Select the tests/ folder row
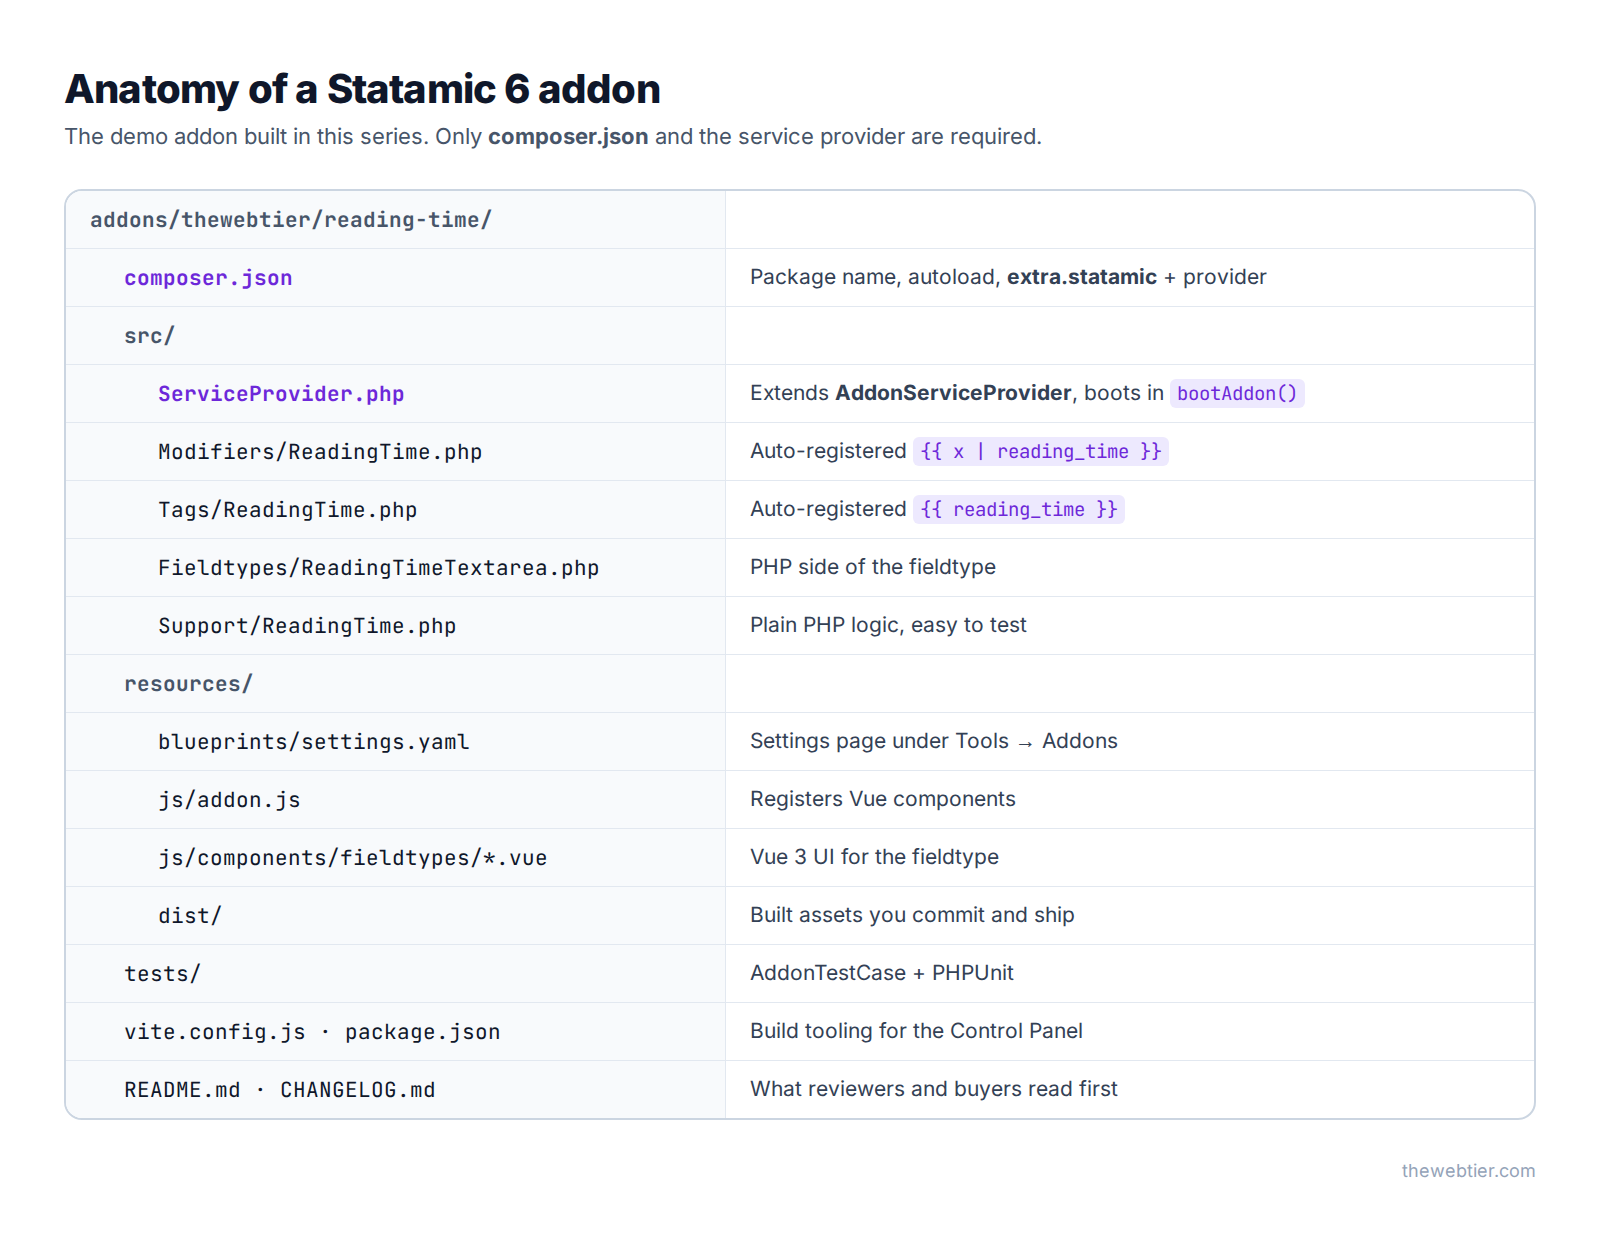The image size is (1600, 1245). tap(800, 974)
